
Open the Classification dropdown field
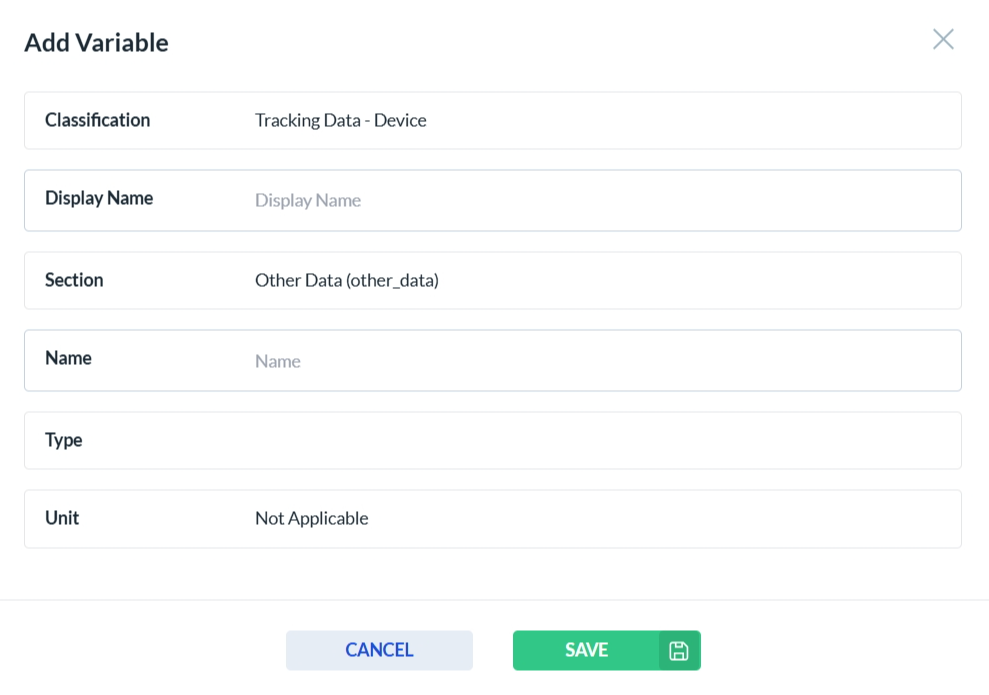[600, 121]
